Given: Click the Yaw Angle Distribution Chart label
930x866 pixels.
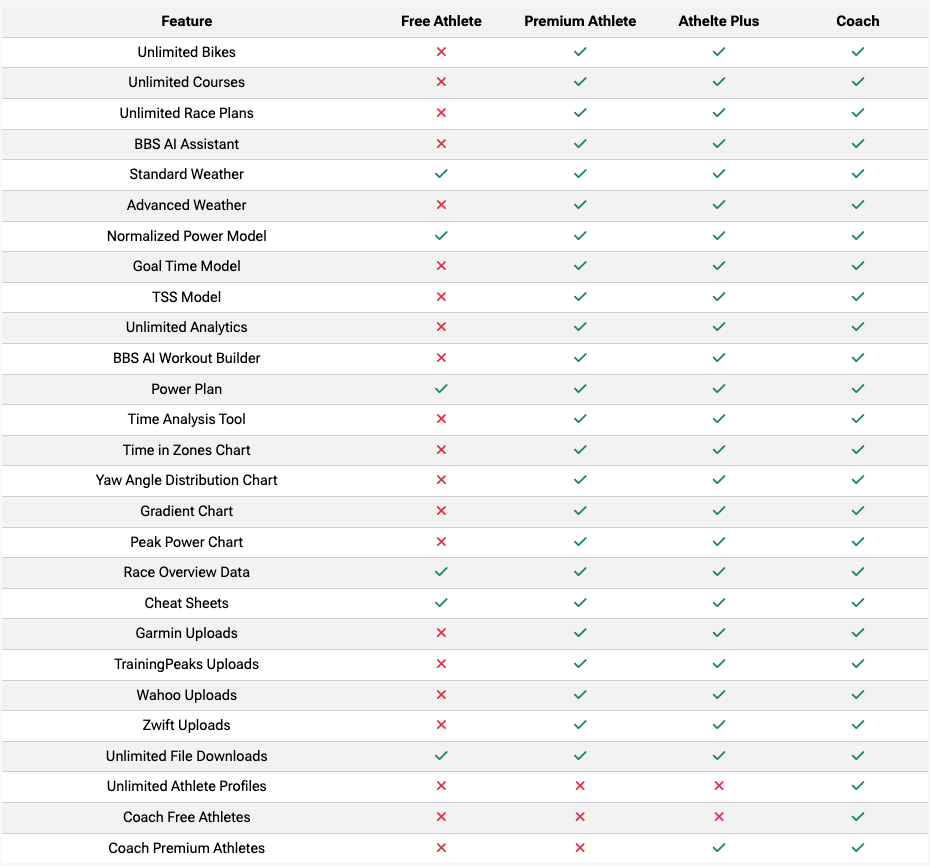Looking at the screenshot, I should (x=187, y=480).
